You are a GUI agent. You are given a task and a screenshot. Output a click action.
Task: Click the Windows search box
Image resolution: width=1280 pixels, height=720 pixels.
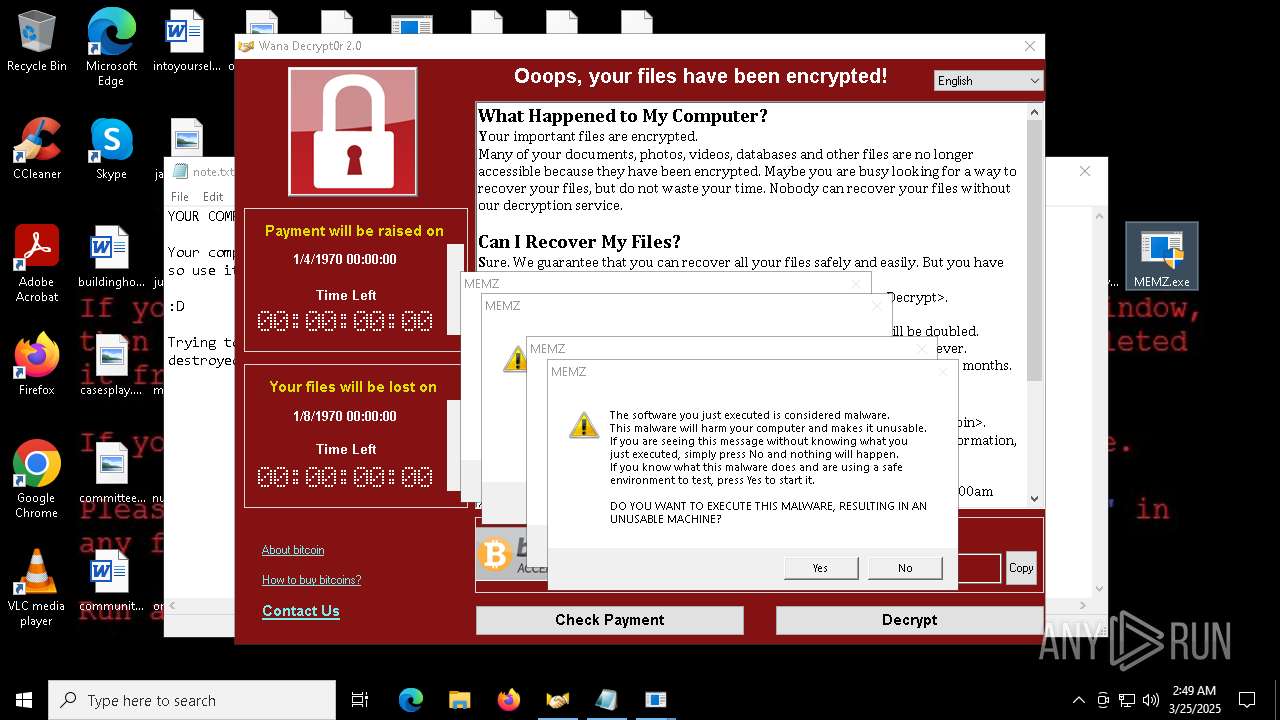[x=192, y=700]
